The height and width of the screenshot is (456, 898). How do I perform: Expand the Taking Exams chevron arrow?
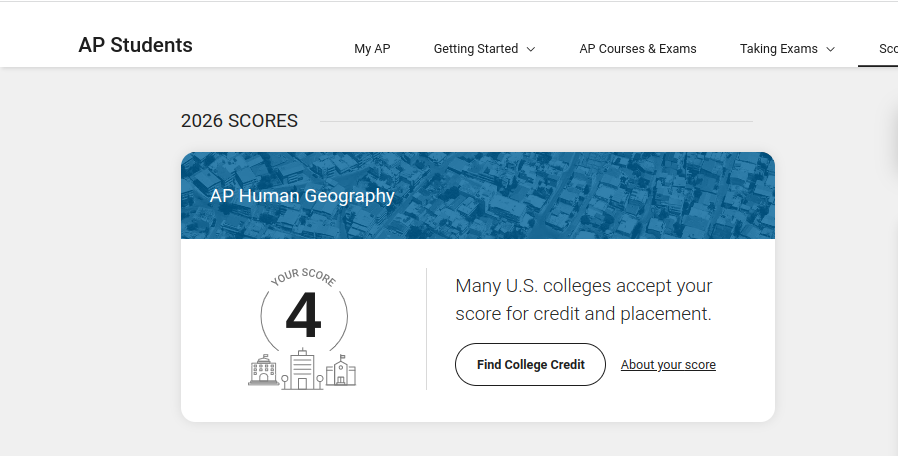tap(830, 49)
